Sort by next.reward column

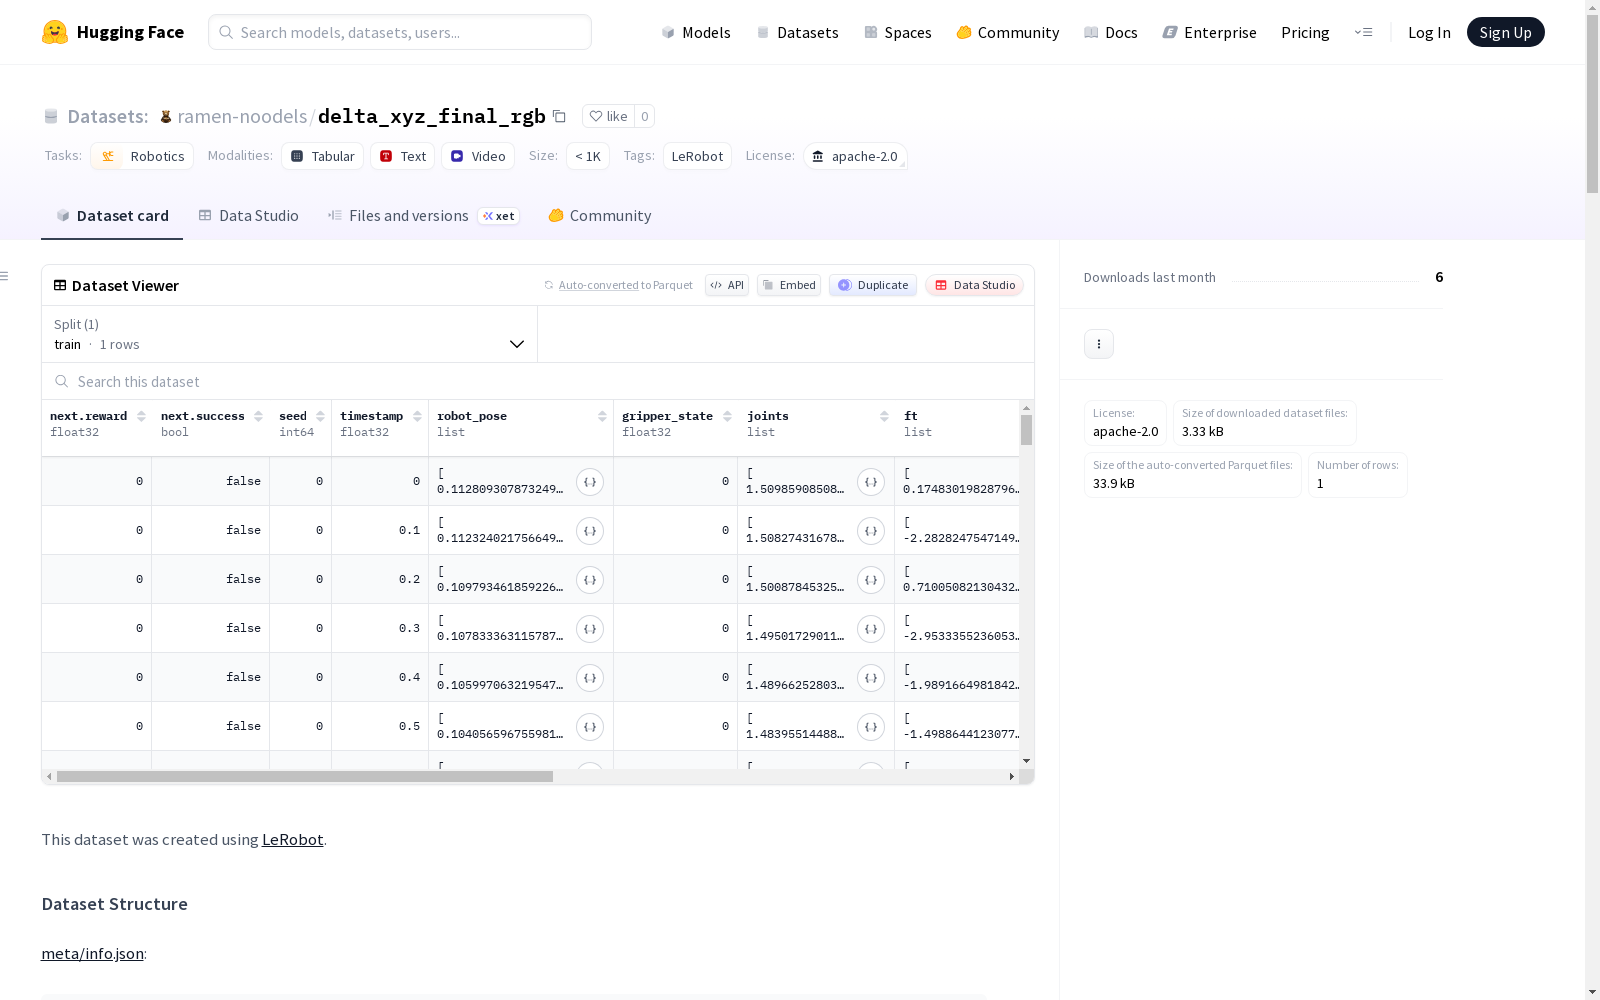click(141, 416)
